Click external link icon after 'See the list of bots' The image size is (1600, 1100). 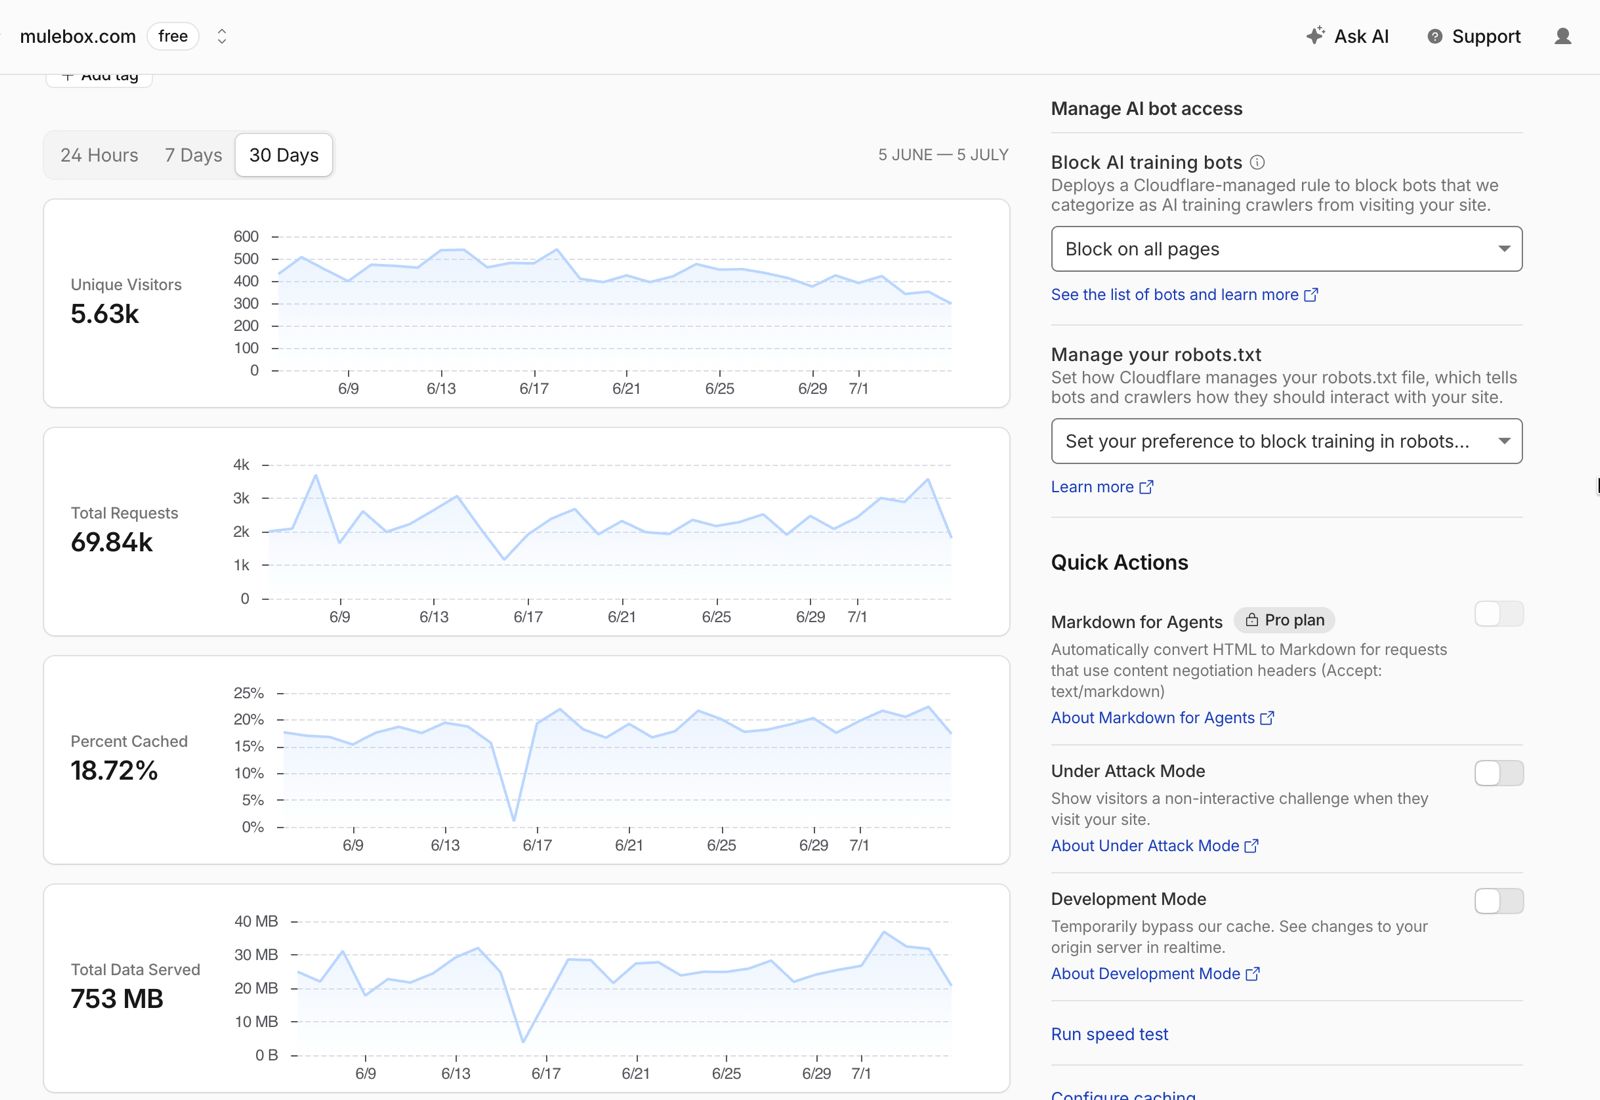click(x=1311, y=295)
